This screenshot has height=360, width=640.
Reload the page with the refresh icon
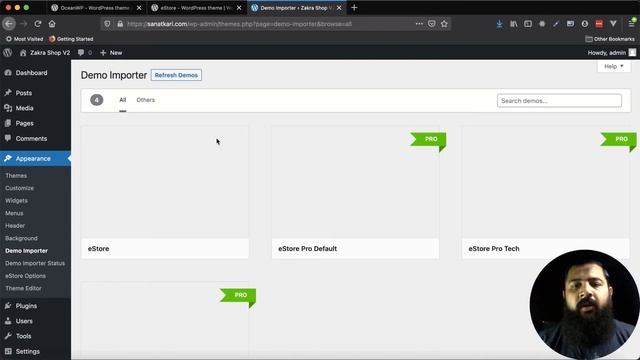point(38,24)
